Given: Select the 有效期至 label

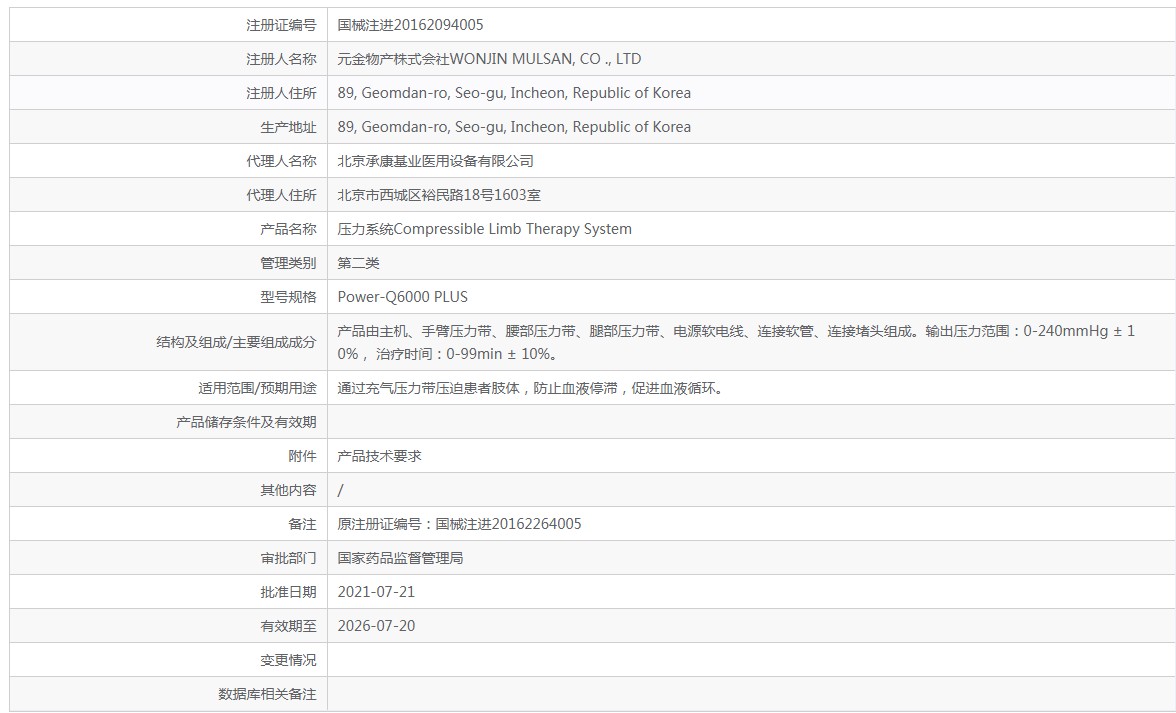Looking at the screenshot, I should pyautogui.click(x=288, y=626).
